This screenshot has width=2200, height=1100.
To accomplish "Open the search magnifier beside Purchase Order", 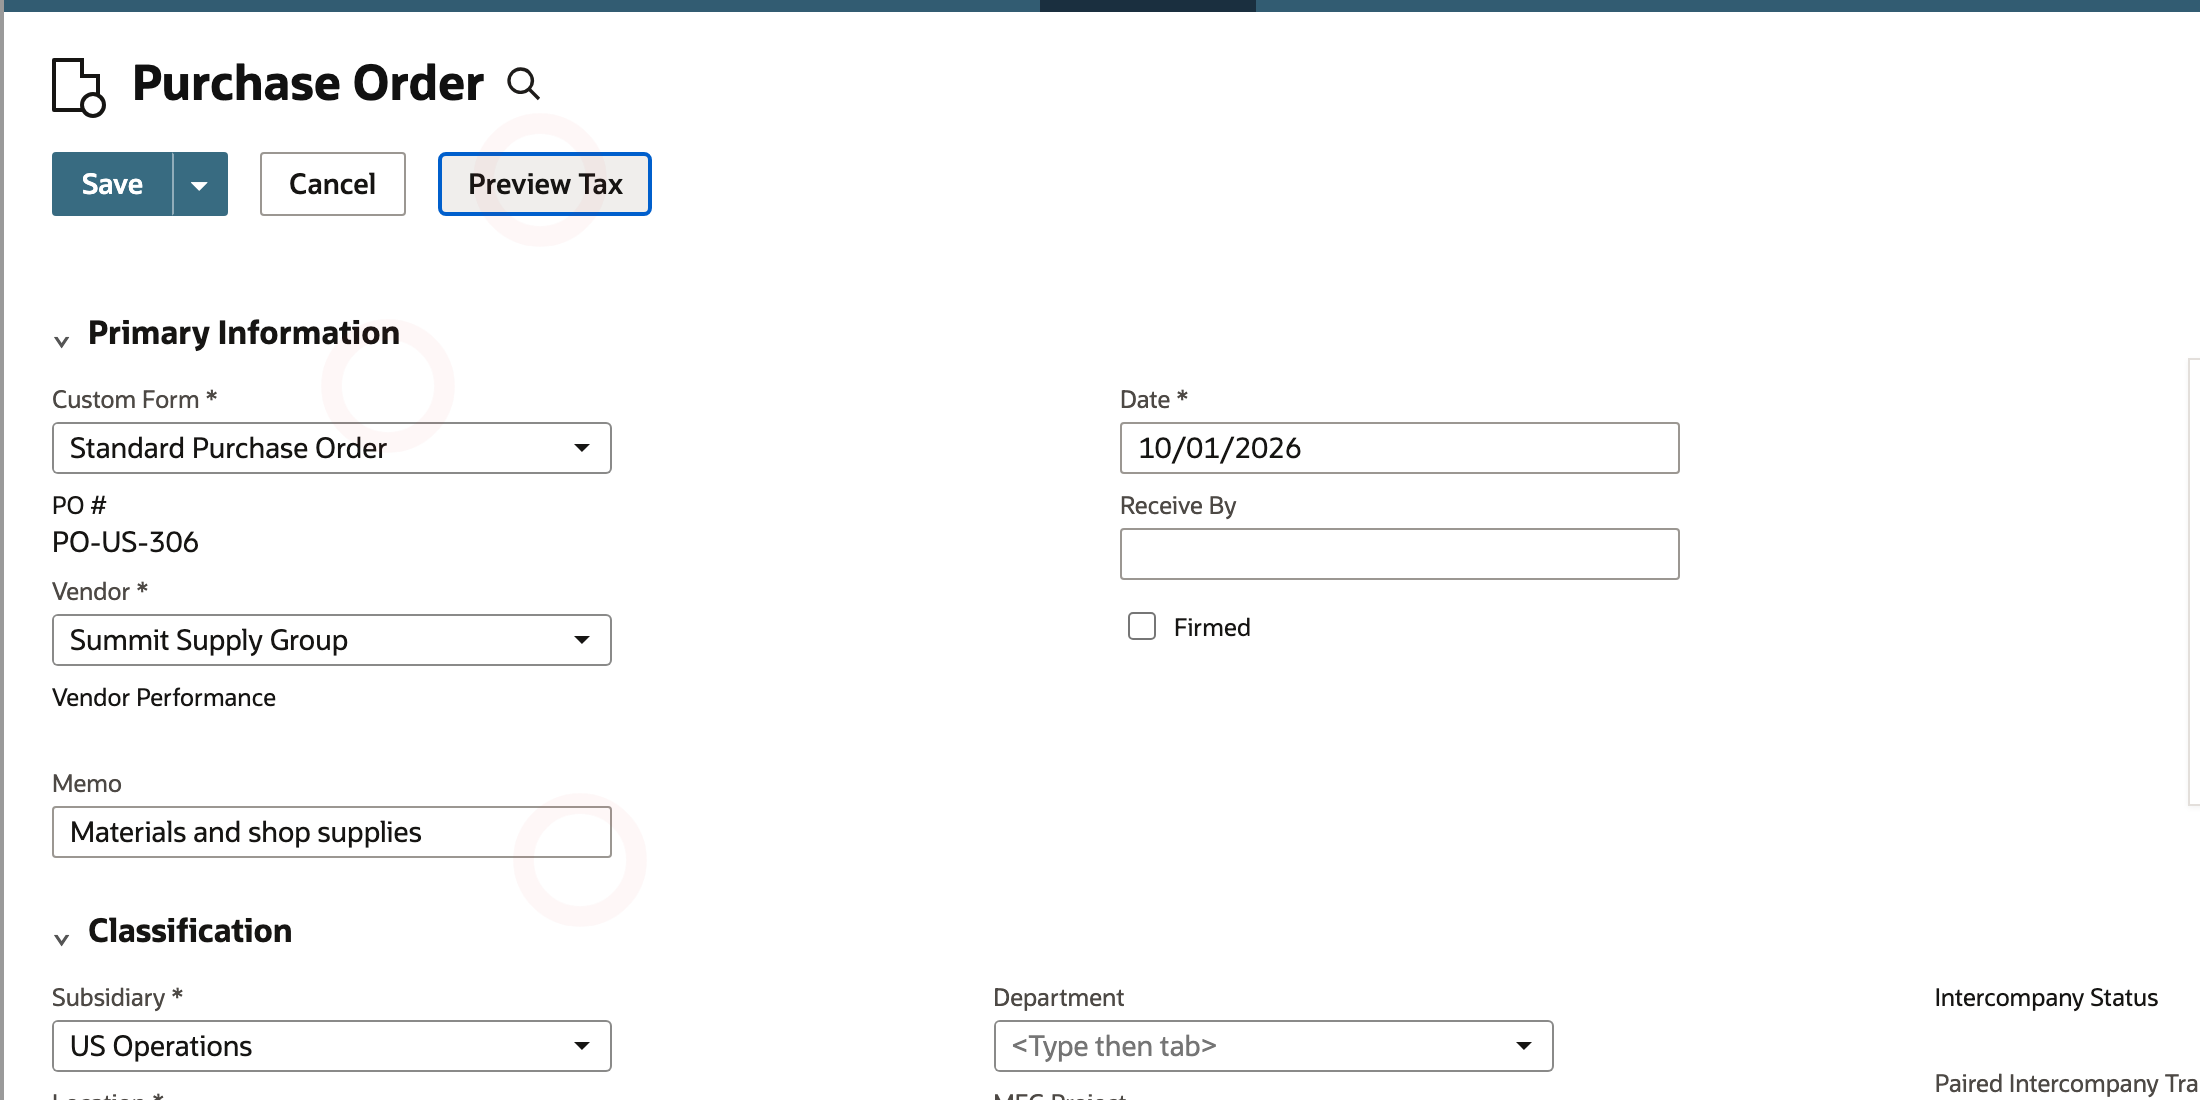I will tap(523, 84).
